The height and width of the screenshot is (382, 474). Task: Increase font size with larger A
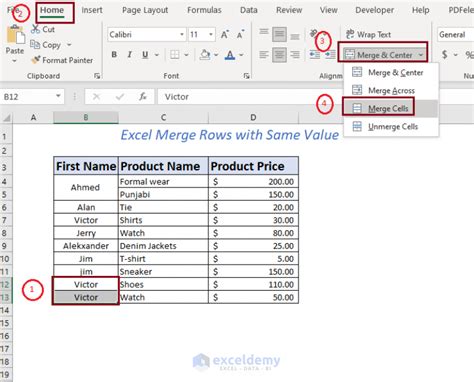click(x=225, y=34)
